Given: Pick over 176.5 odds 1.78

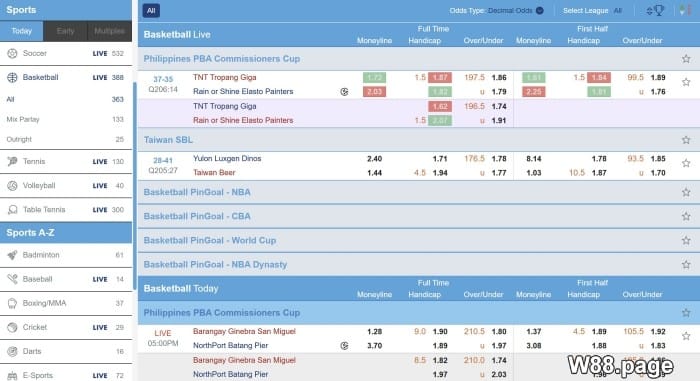Looking at the screenshot, I should click(x=499, y=159).
